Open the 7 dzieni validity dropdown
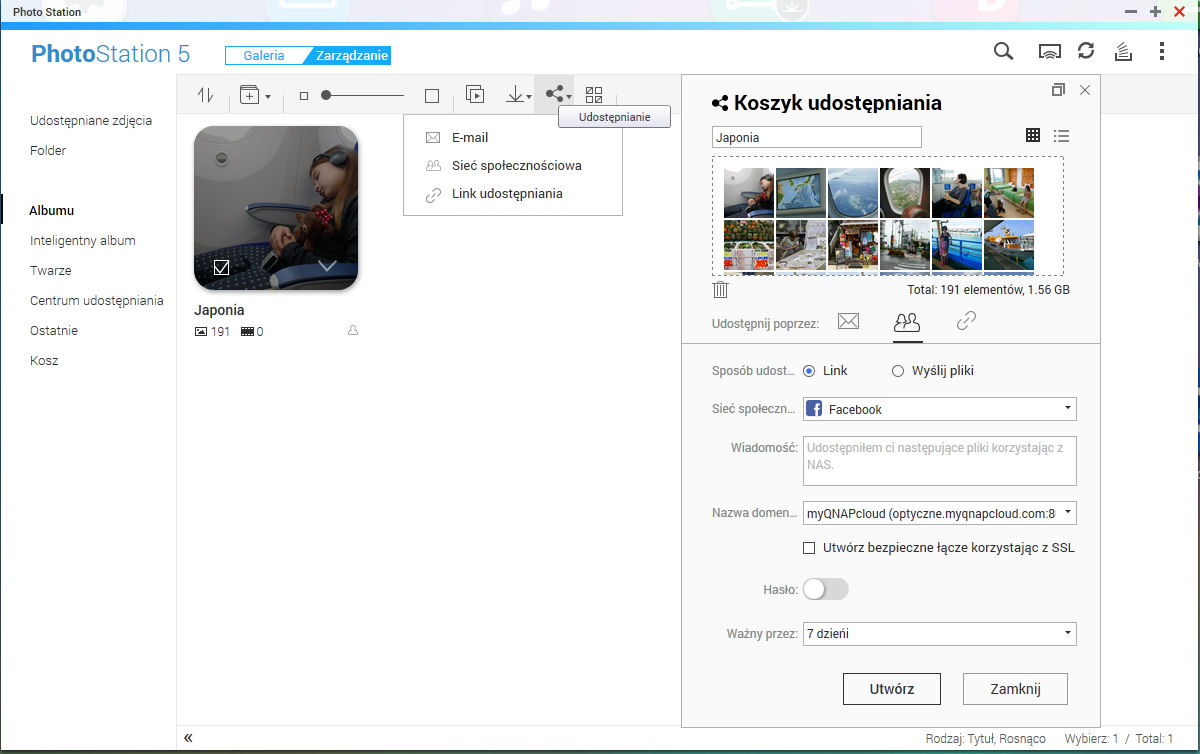Viewport: 1200px width, 754px height. click(940, 633)
